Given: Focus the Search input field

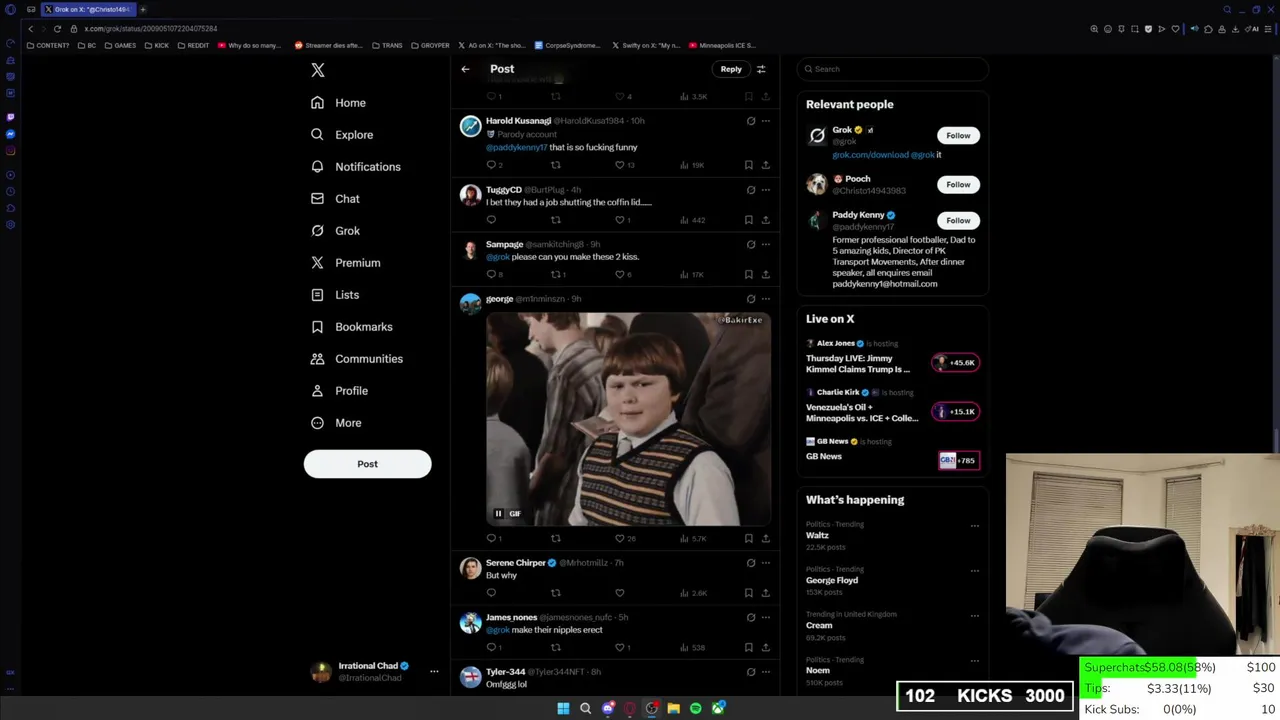Looking at the screenshot, I should pyautogui.click(x=893, y=69).
